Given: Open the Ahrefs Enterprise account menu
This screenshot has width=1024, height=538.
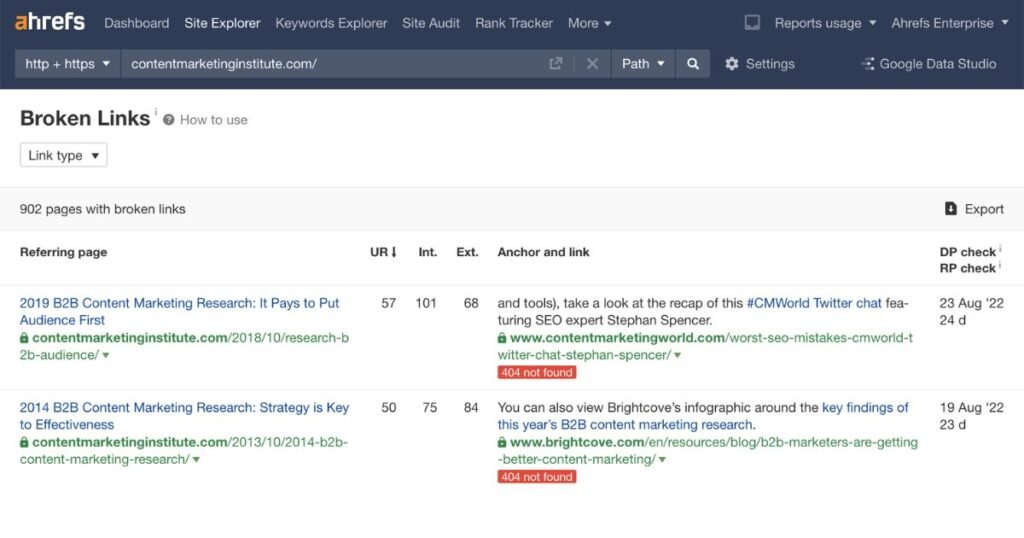Looking at the screenshot, I should coord(950,23).
